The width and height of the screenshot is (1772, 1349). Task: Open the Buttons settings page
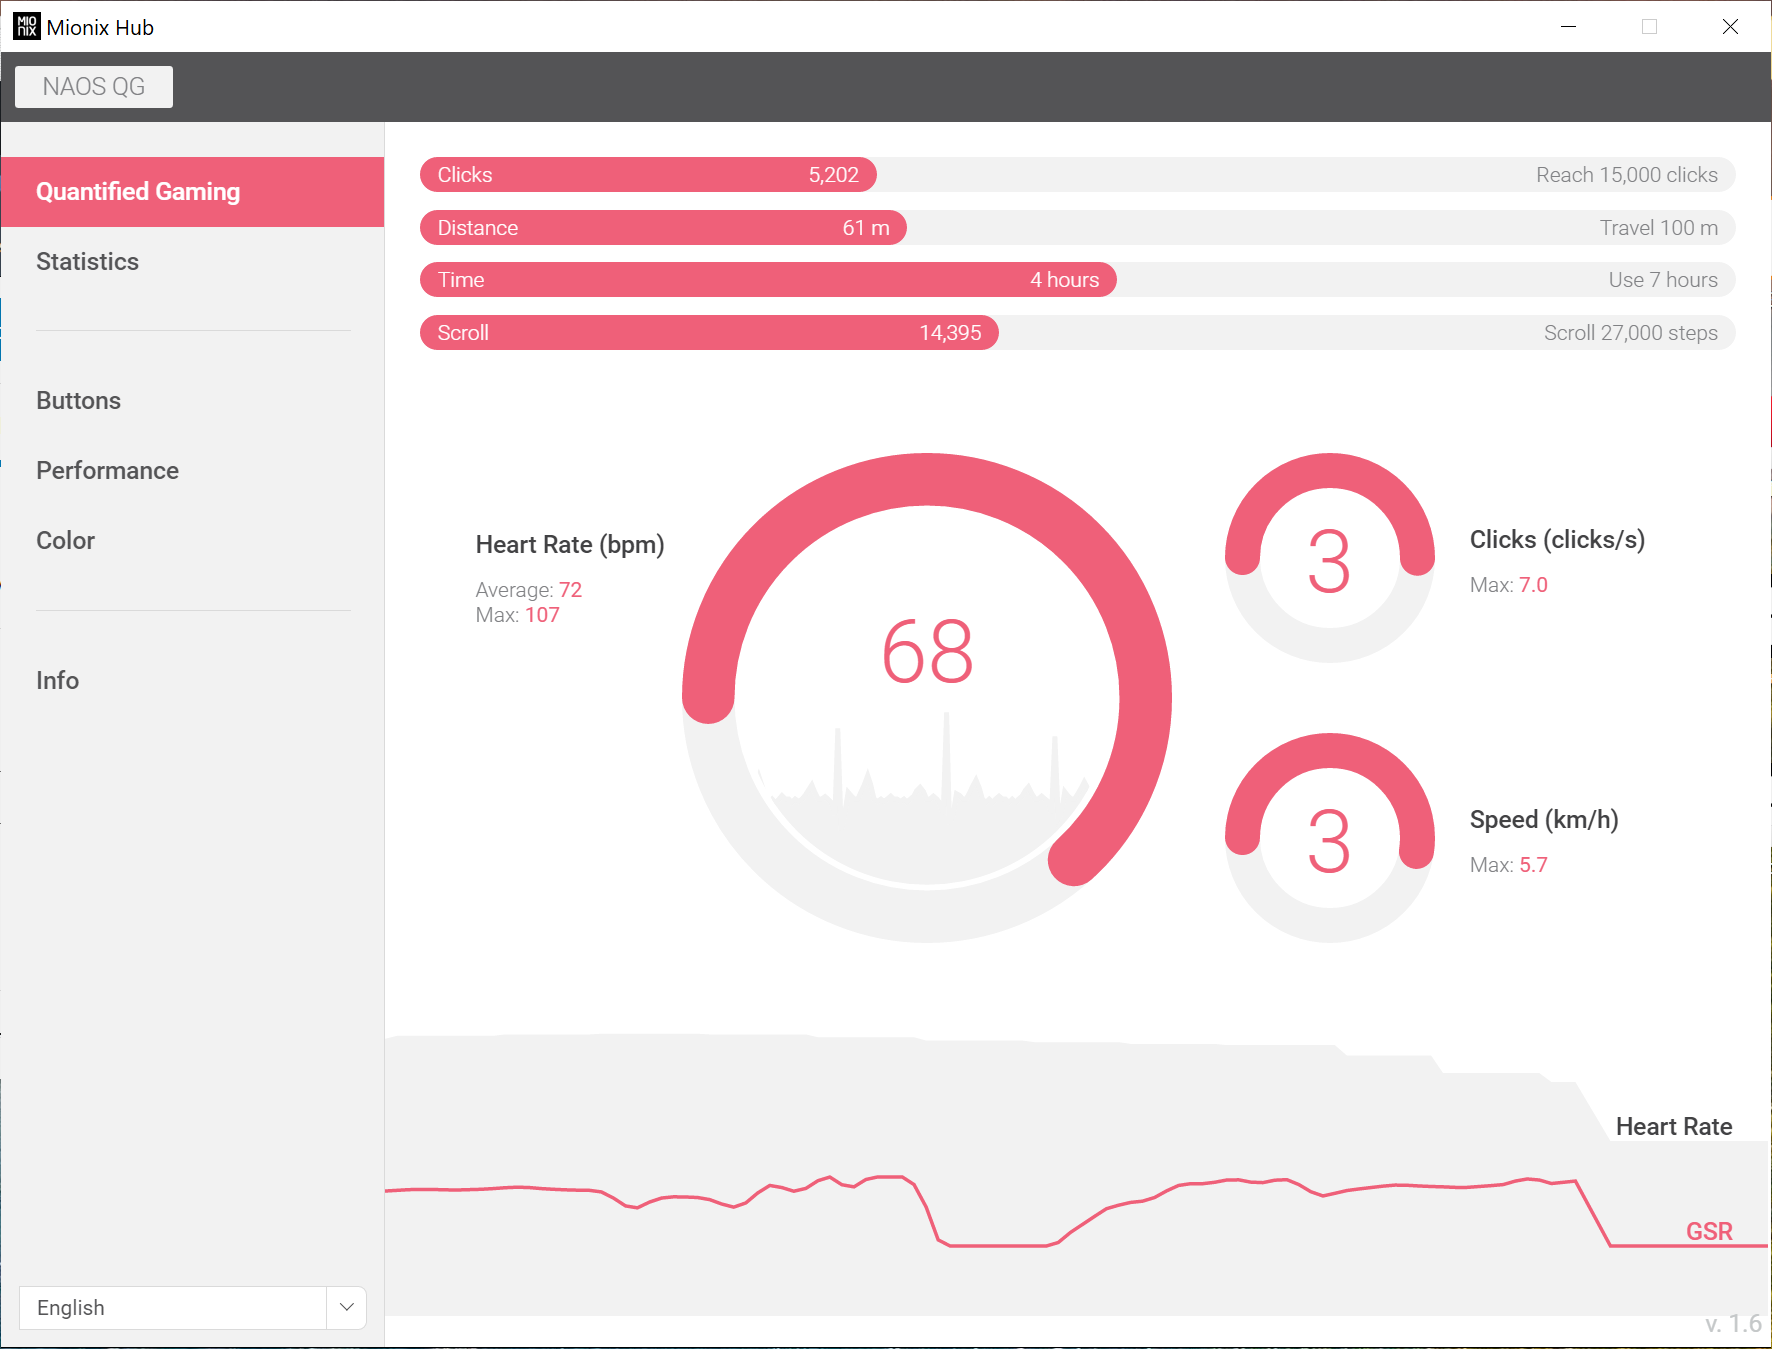click(x=79, y=401)
